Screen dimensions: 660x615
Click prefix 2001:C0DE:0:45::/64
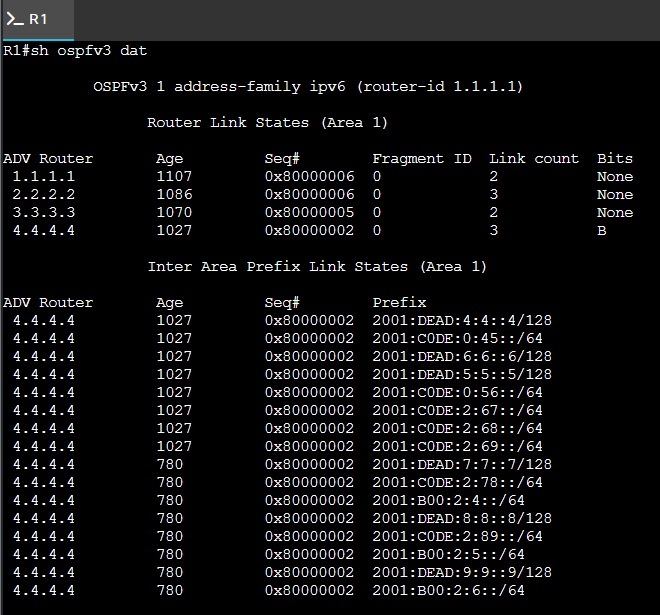pos(458,339)
